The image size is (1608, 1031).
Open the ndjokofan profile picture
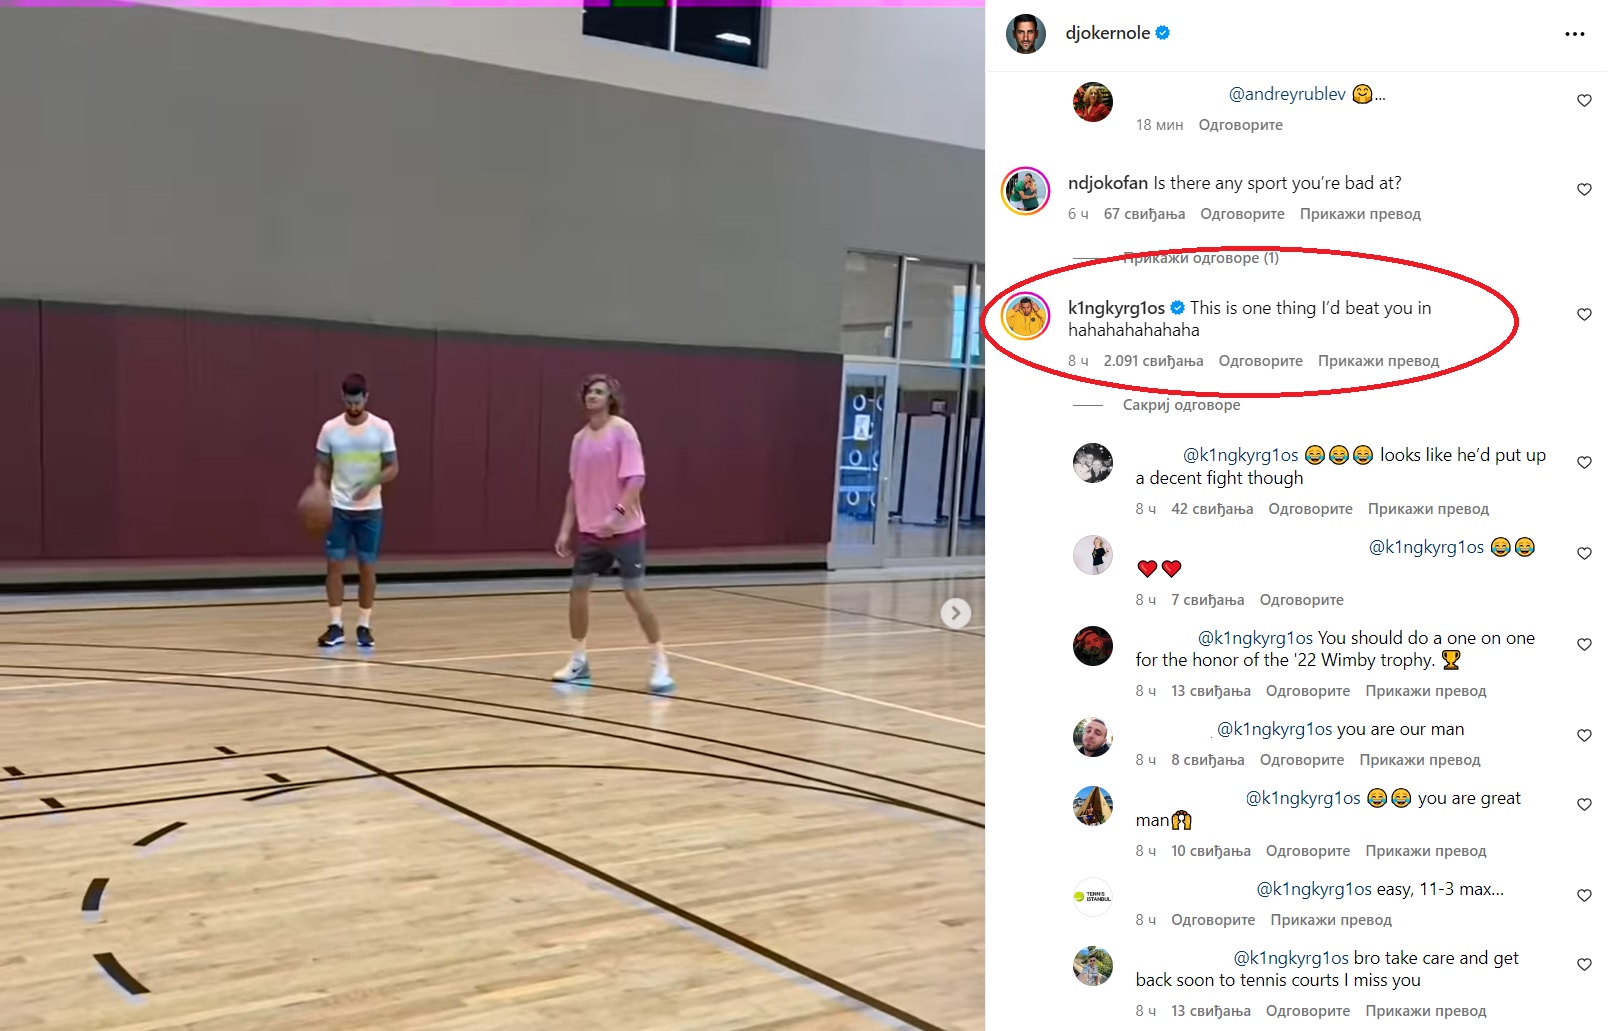[x=1025, y=191]
